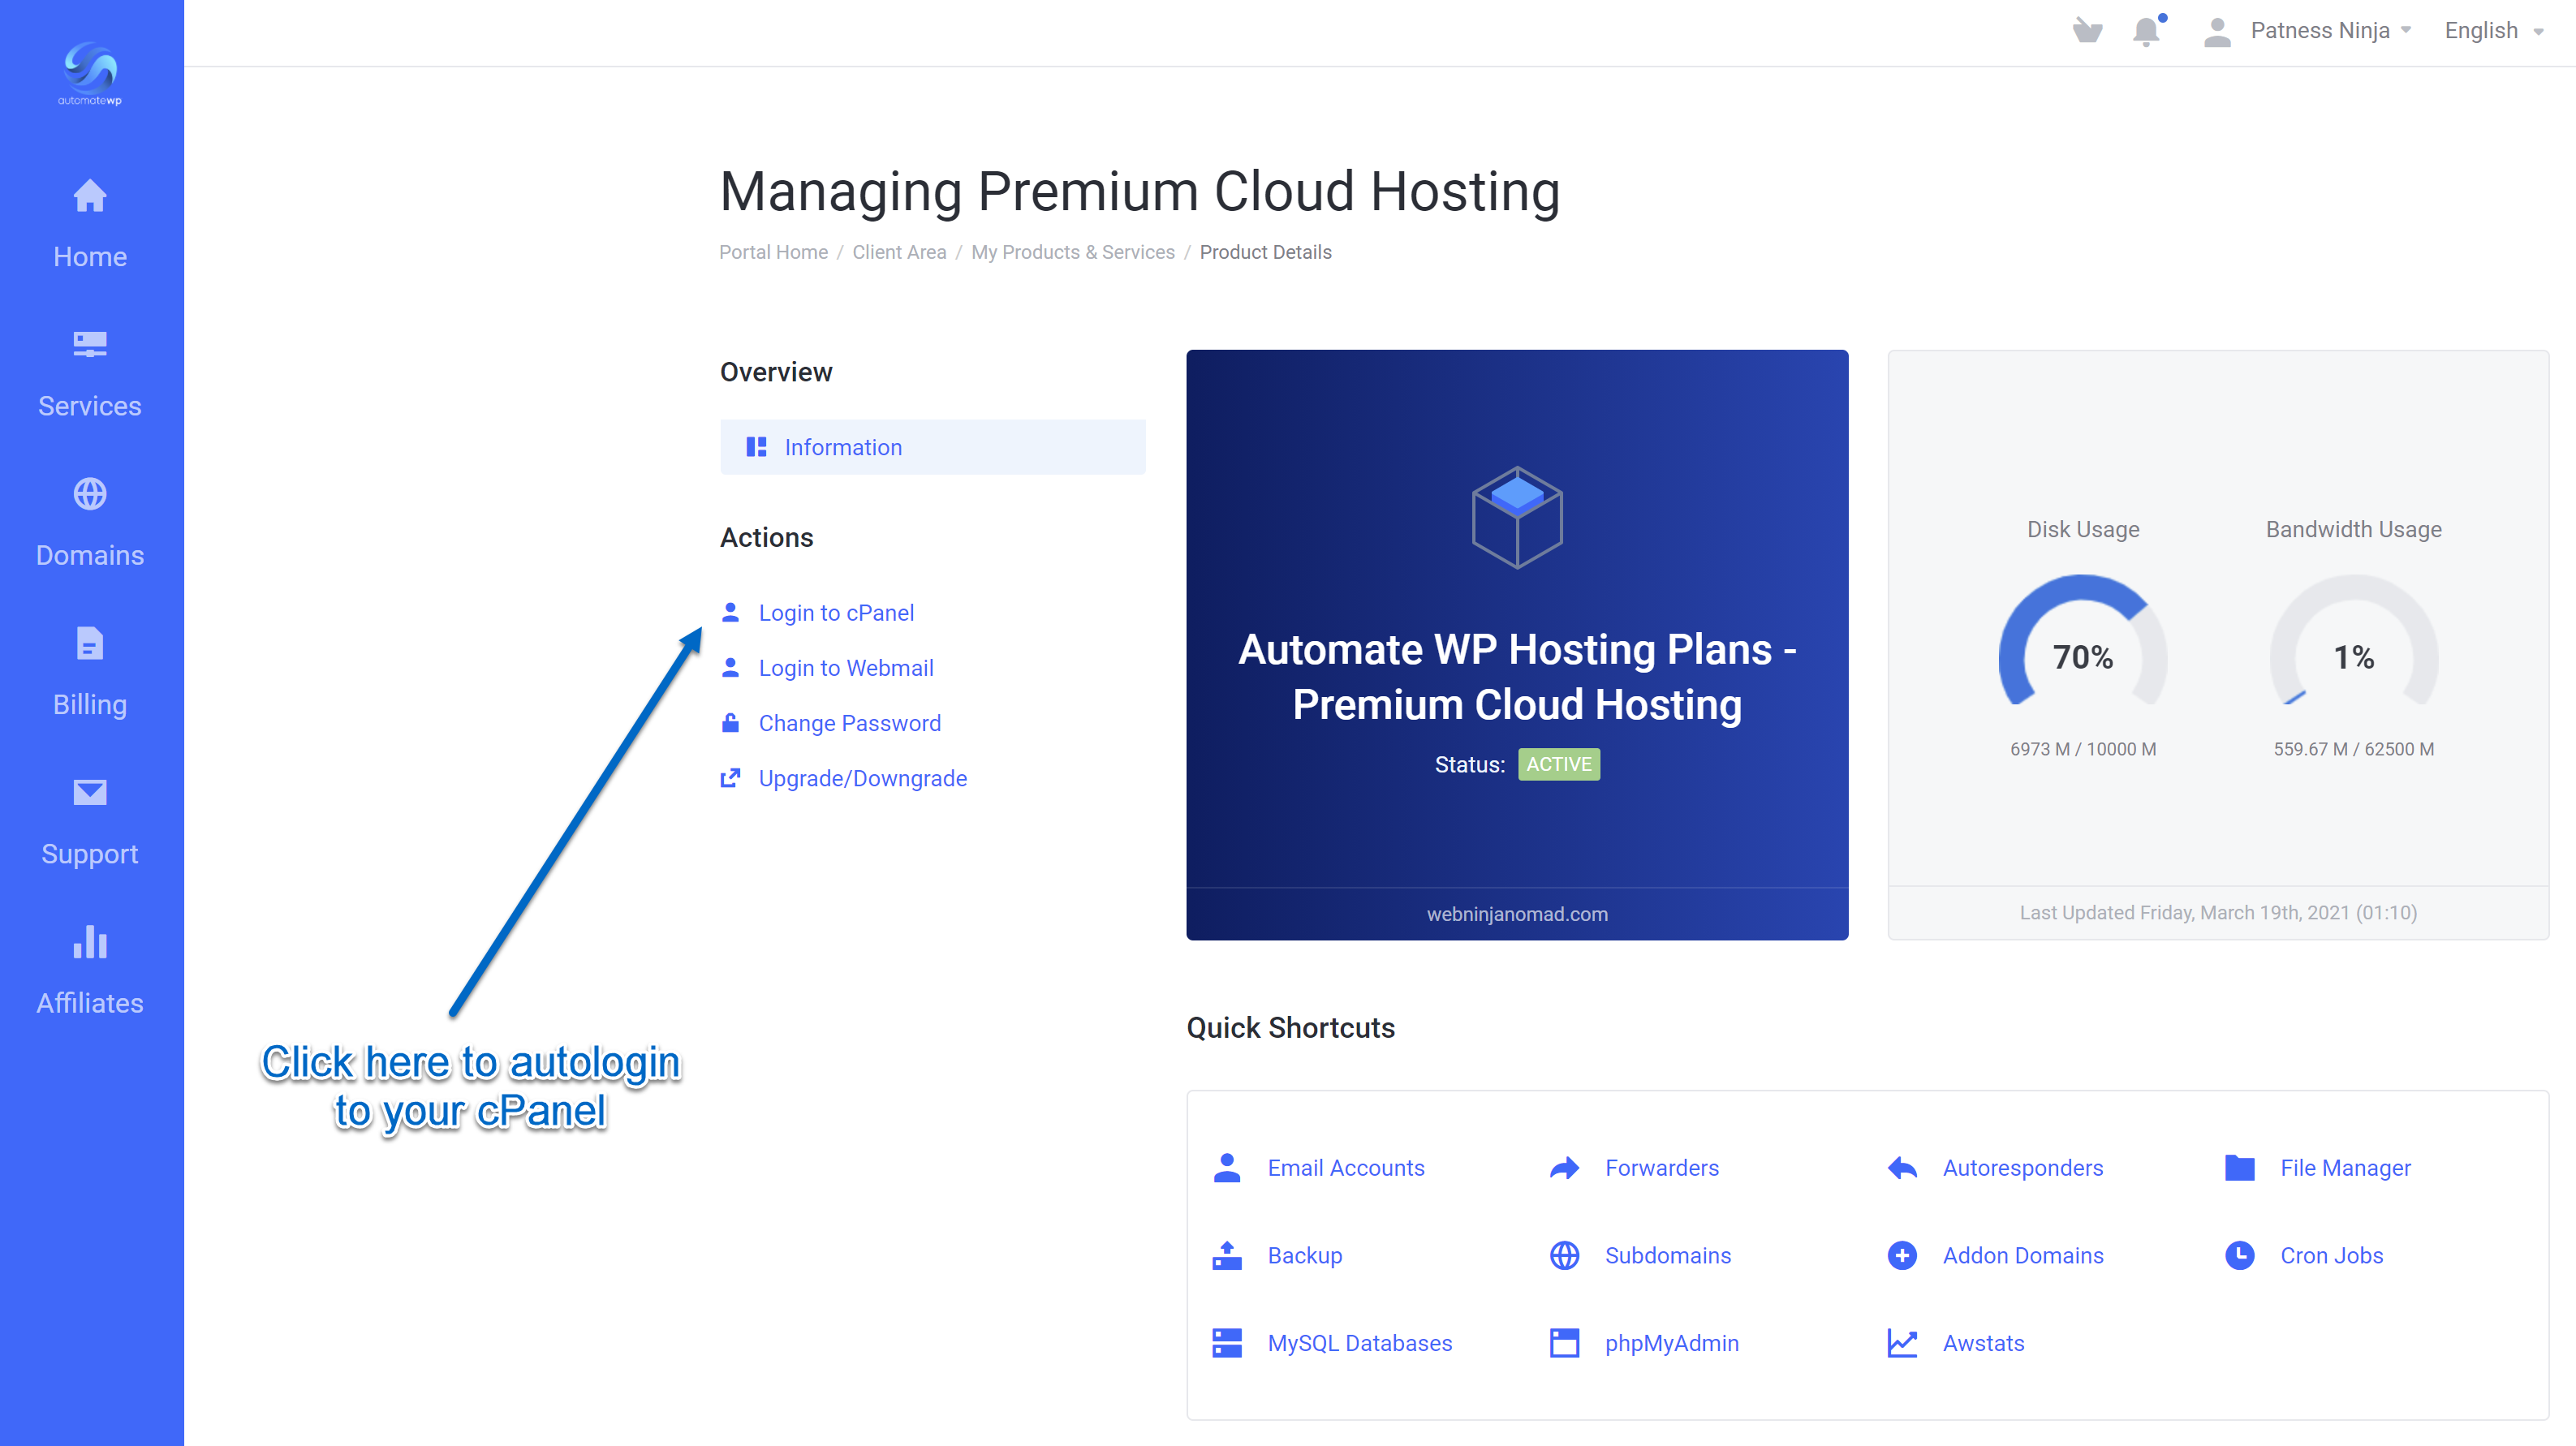Click the external link icon beside Upgrade/Downgrade
2576x1446 pixels.
point(730,777)
